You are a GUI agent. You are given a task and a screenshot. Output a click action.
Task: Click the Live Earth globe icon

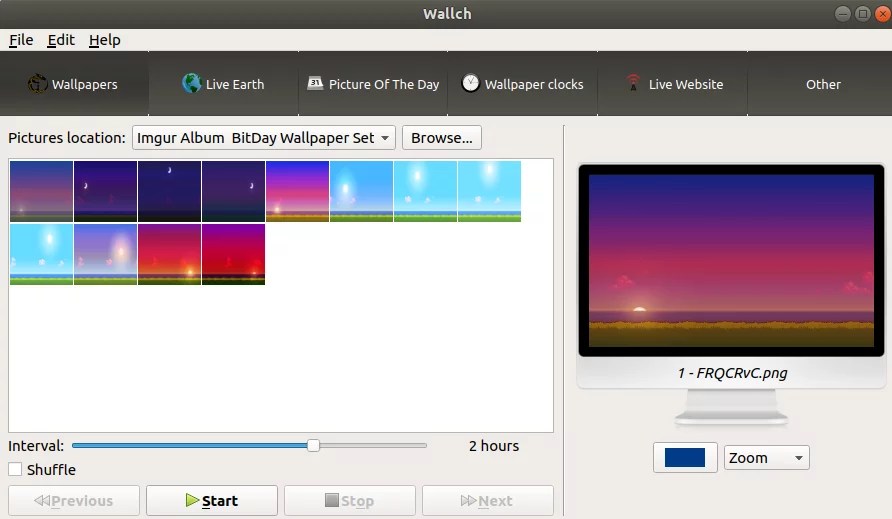click(x=192, y=83)
